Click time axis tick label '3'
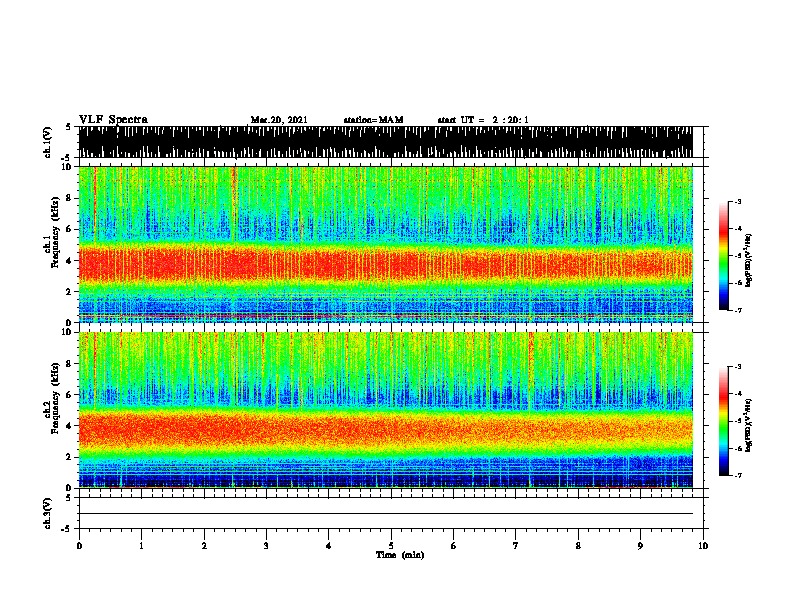The height and width of the screenshot is (612, 792). [x=266, y=546]
